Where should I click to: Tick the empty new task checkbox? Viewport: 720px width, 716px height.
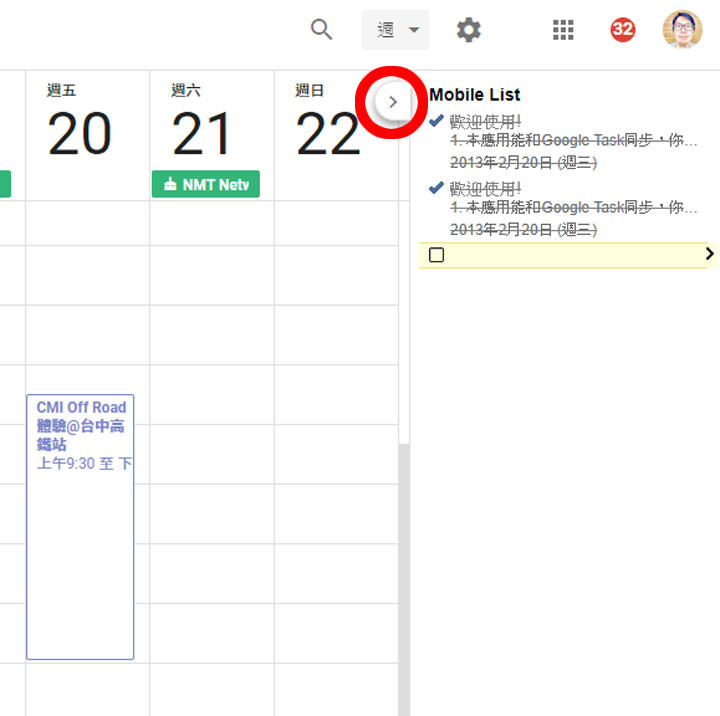pos(436,254)
